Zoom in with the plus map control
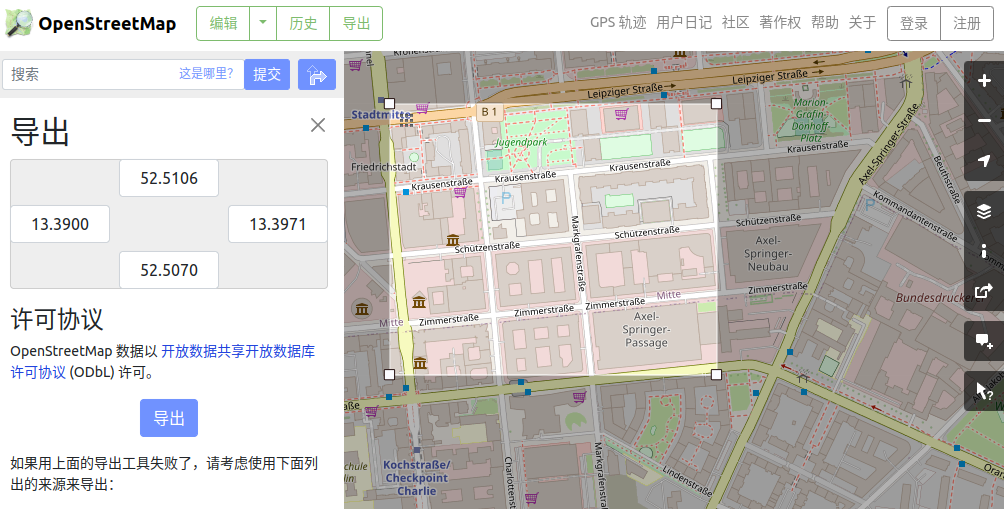1004x509 pixels. click(x=984, y=81)
